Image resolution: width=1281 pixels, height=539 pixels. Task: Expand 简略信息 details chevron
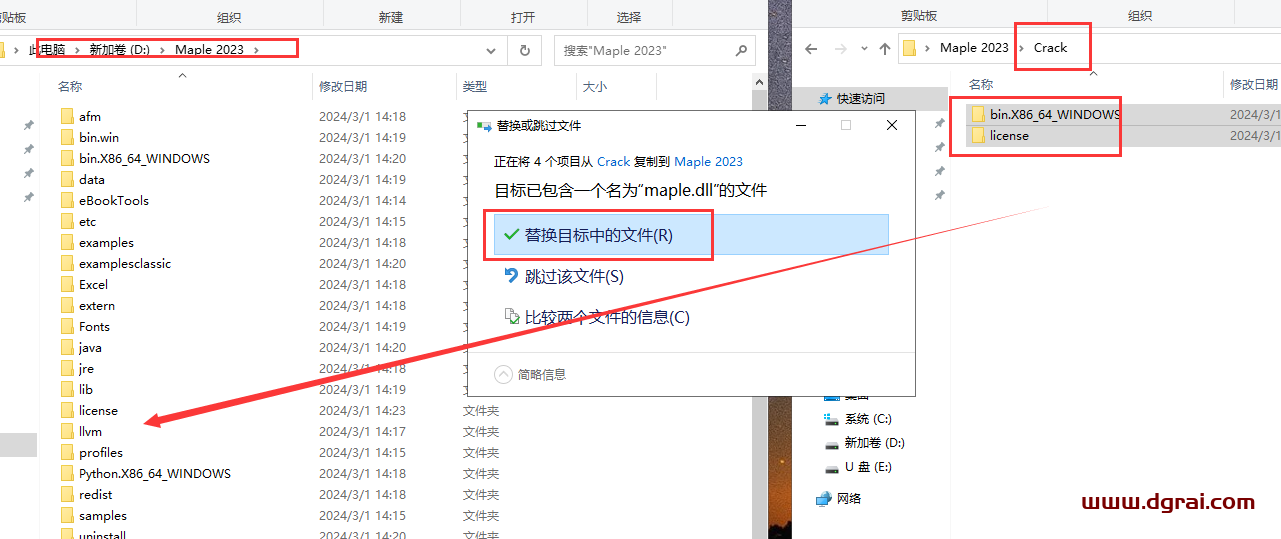click(x=505, y=374)
